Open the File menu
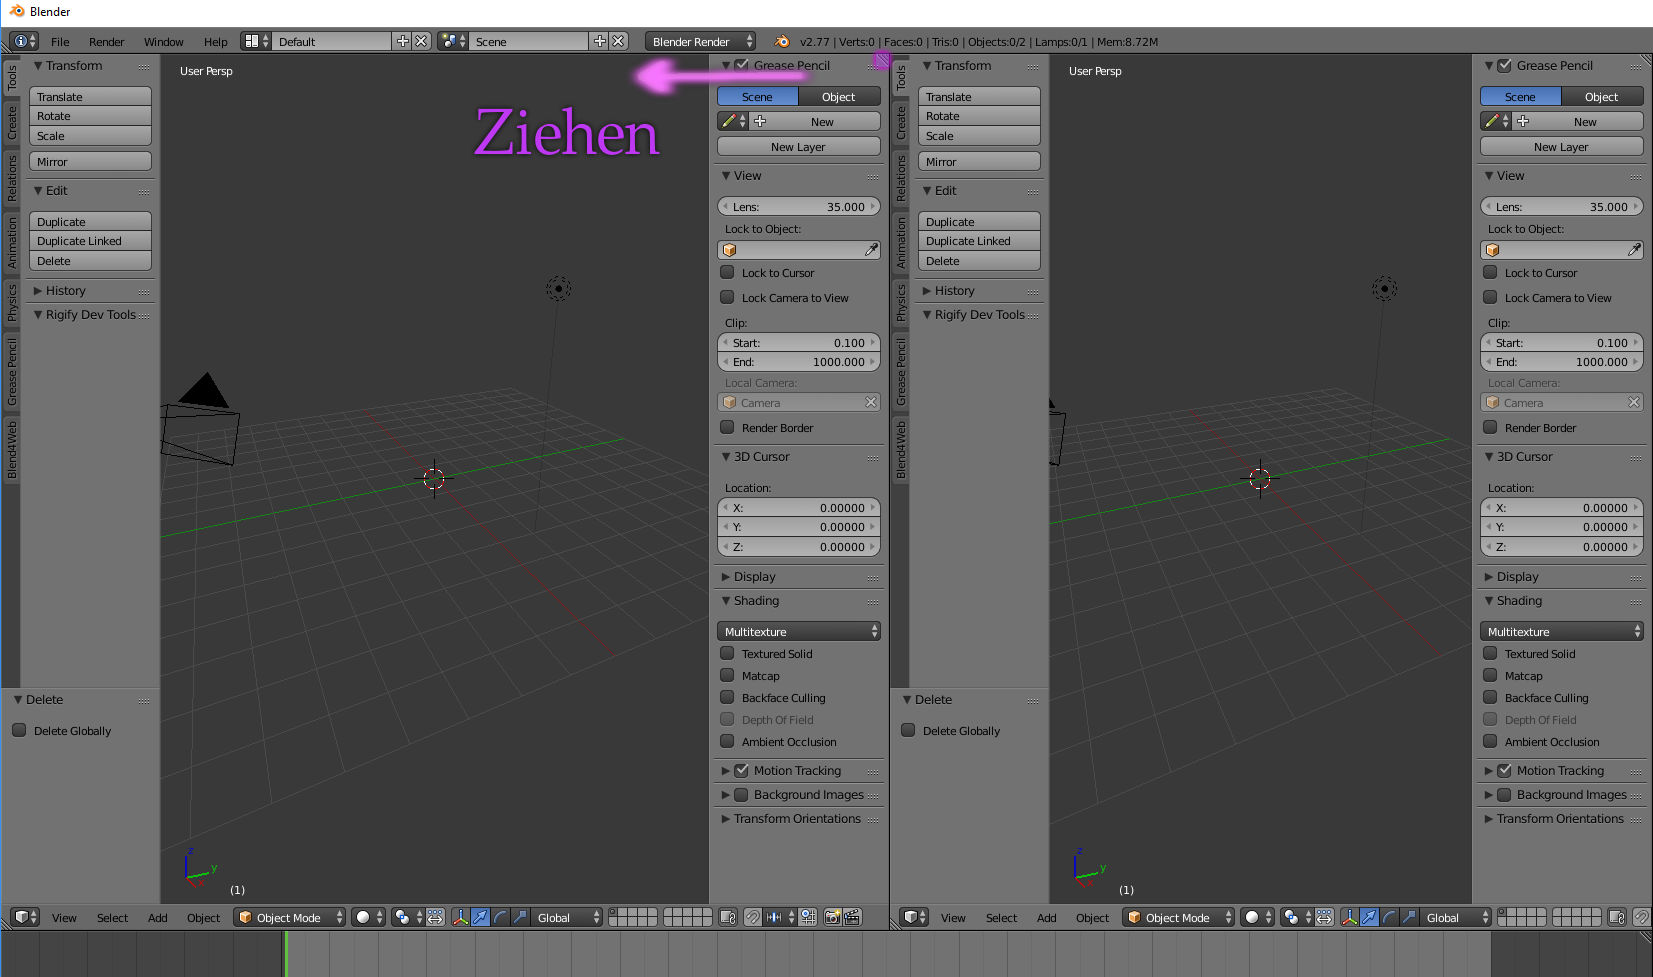 pos(60,41)
